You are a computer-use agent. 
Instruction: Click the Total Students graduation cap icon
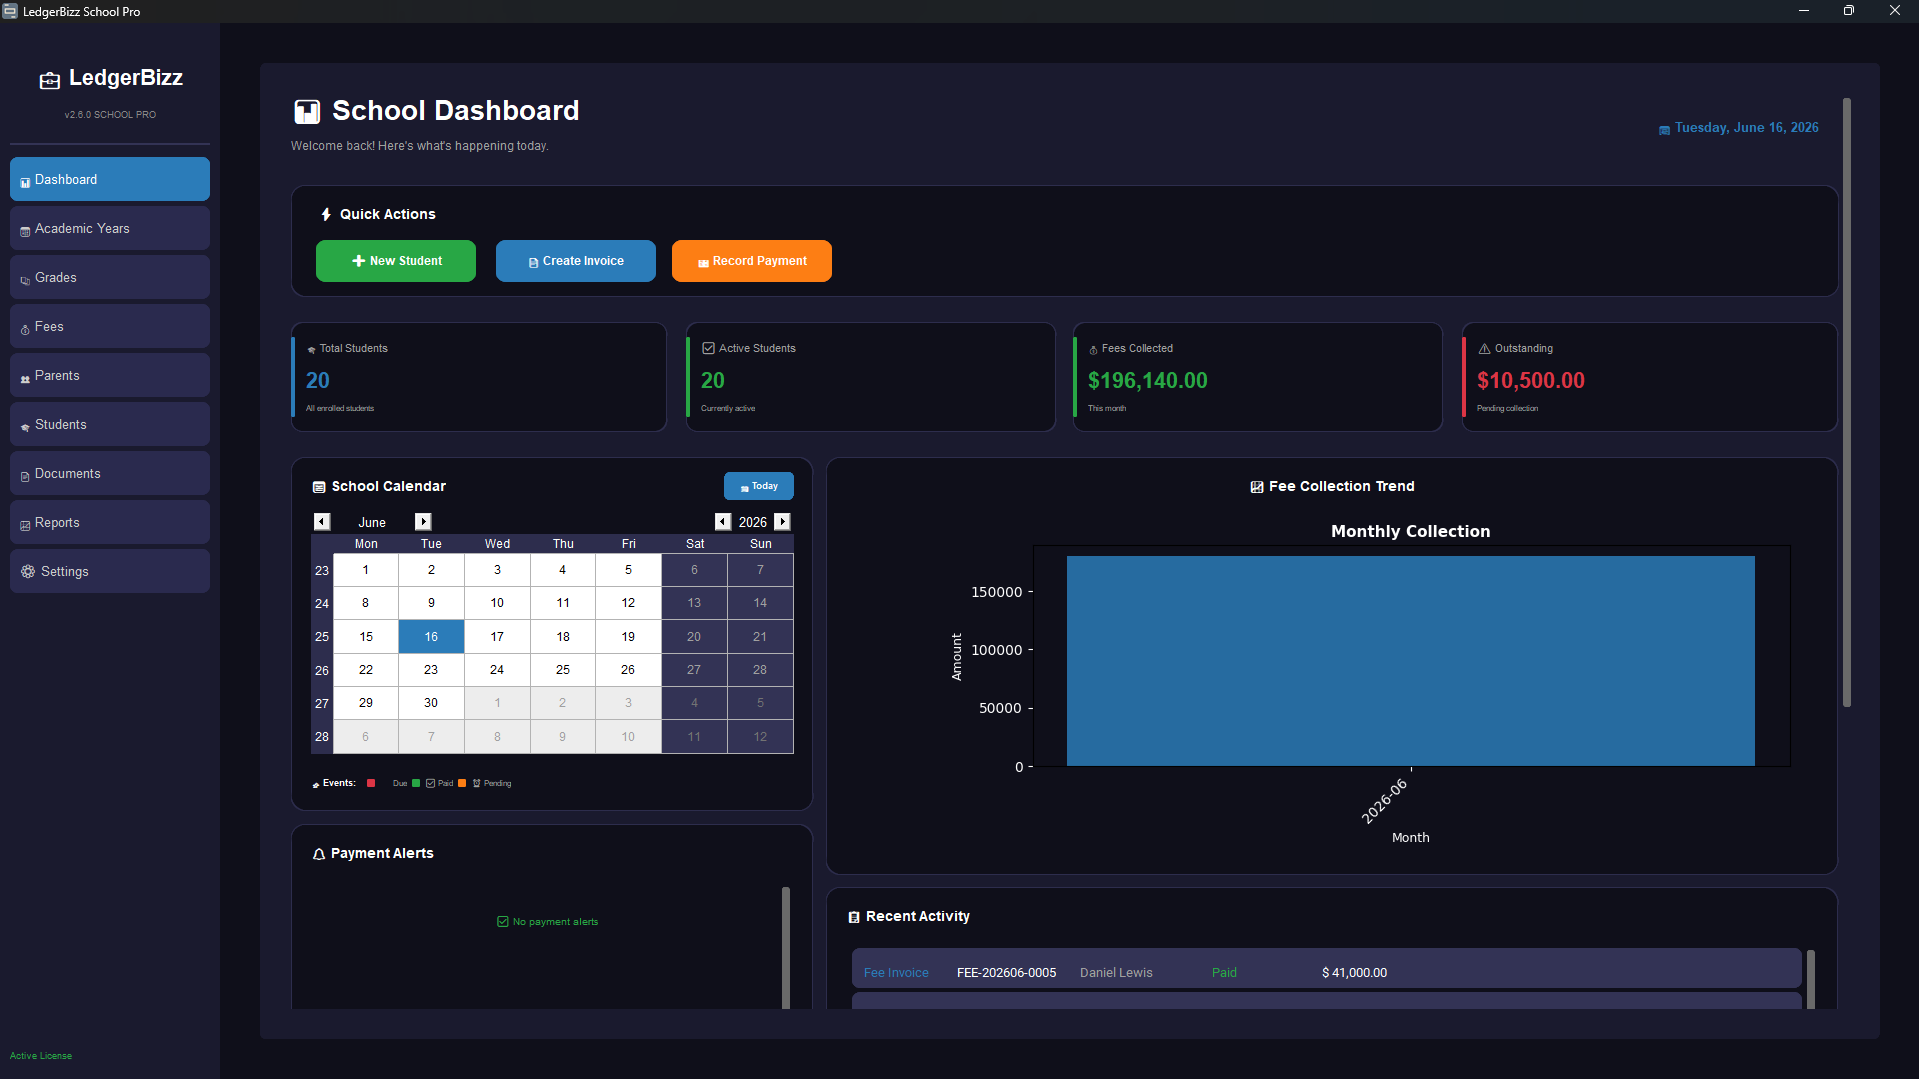pyautogui.click(x=312, y=349)
